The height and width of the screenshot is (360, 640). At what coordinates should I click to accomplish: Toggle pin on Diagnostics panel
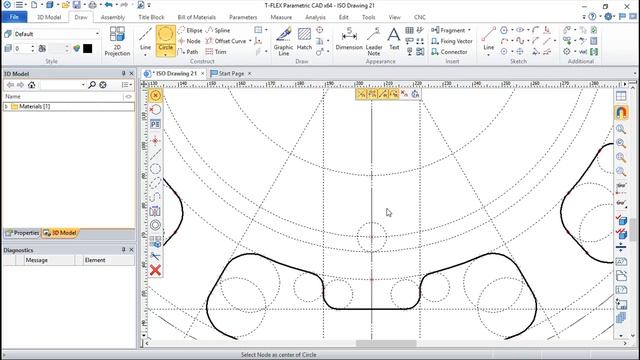click(123, 249)
